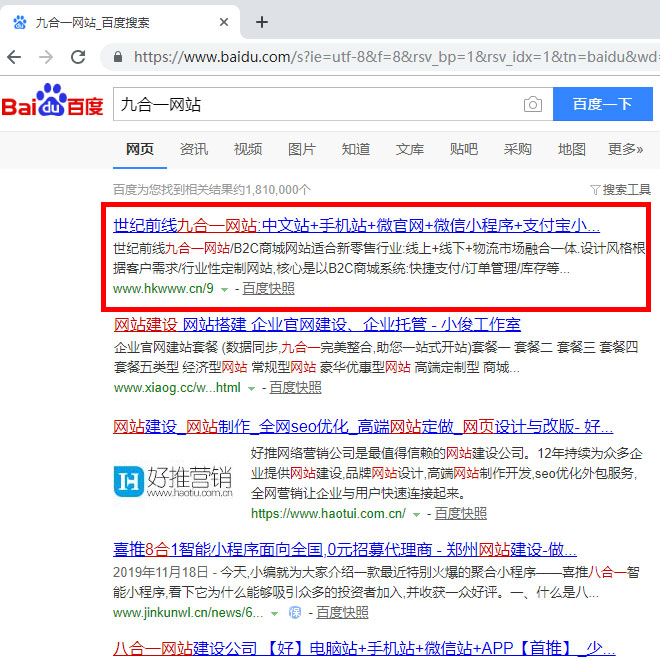Image resolution: width=660 pixels, height=660 pixels.
Task: Switch to the 资讯 tab
Action: 194,149
